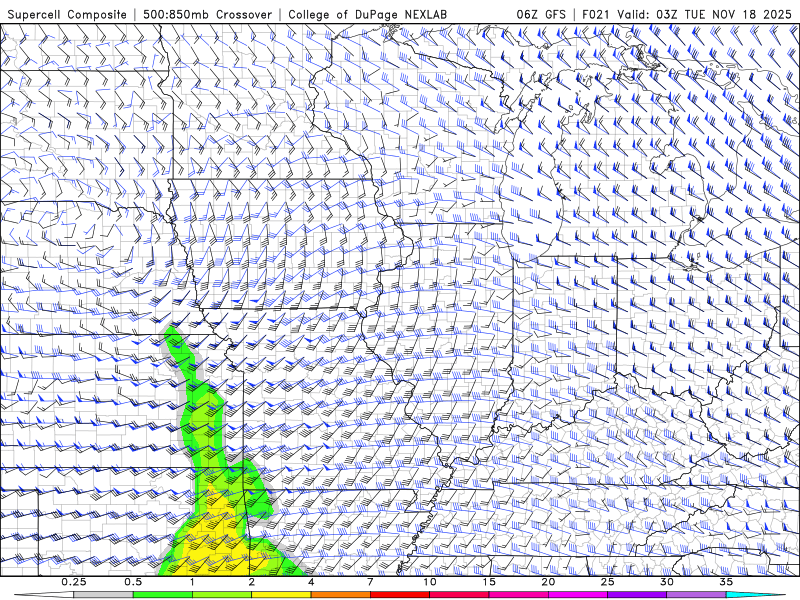Click the orange 4–7 legend swatch
Image resolution: width=800 pixels, height=600 pixels.
[340, 595]
